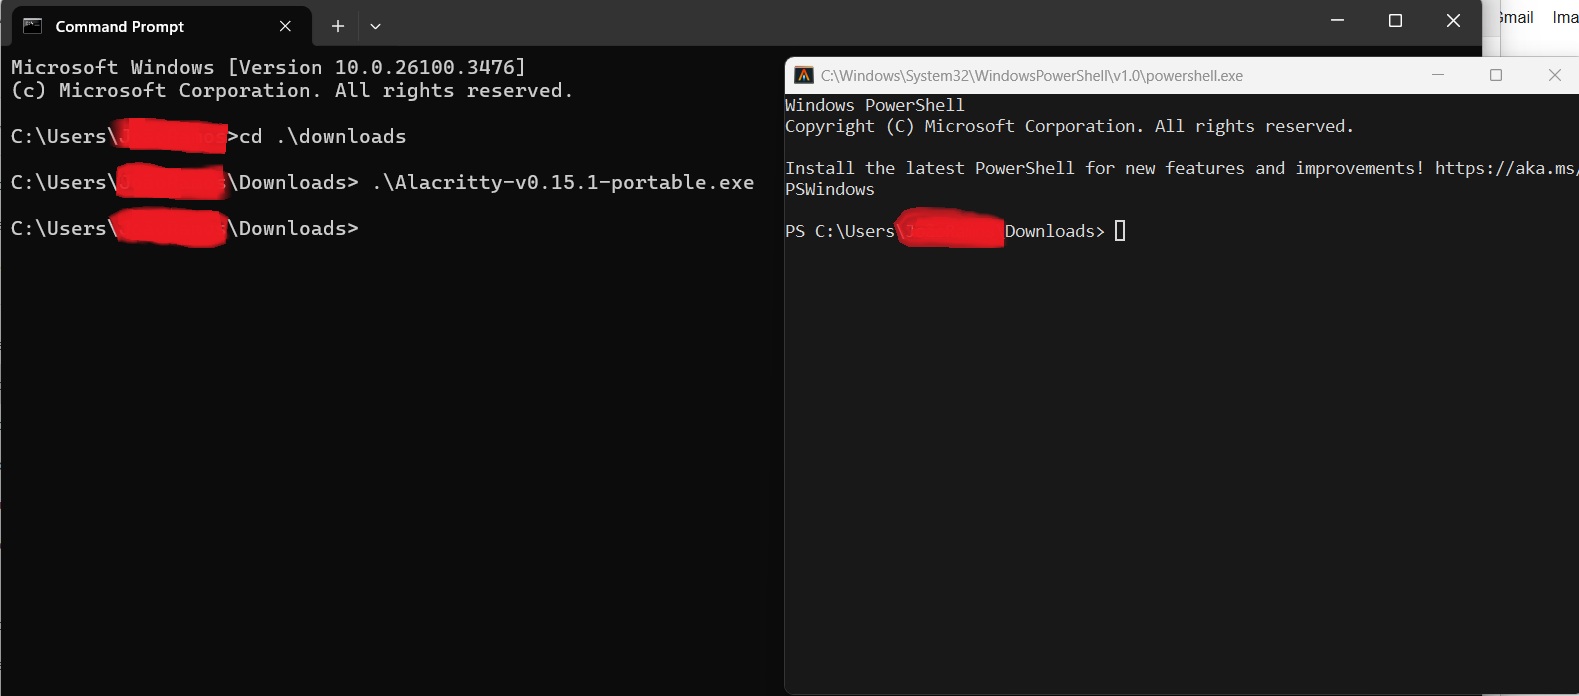
Task: Maximize the Alacritty PowerShell window
Action: point(1497,75)
